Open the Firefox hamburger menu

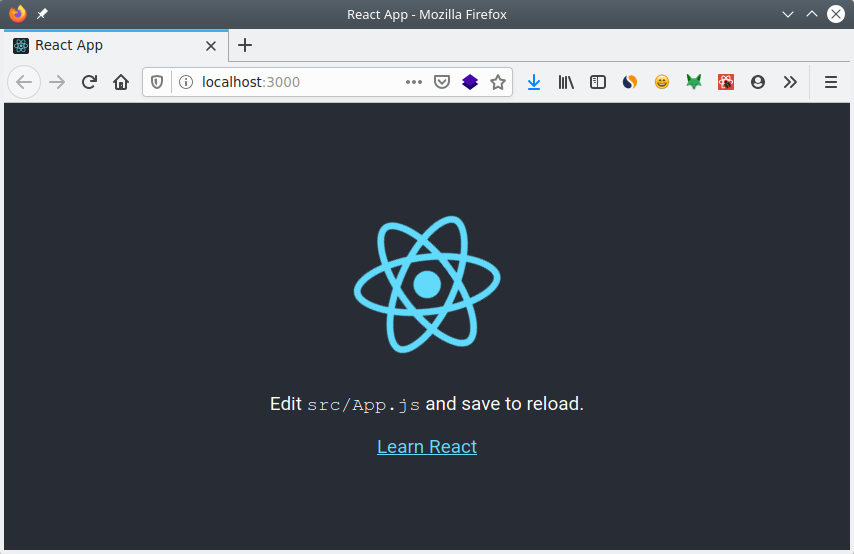point(831,82)
